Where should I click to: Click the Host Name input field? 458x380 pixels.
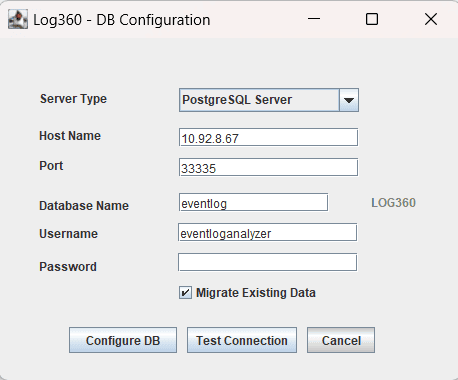268,137
